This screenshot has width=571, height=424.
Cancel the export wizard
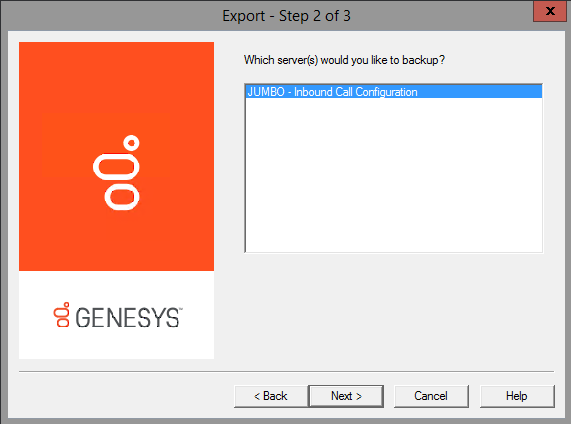(x=431, y=396)
